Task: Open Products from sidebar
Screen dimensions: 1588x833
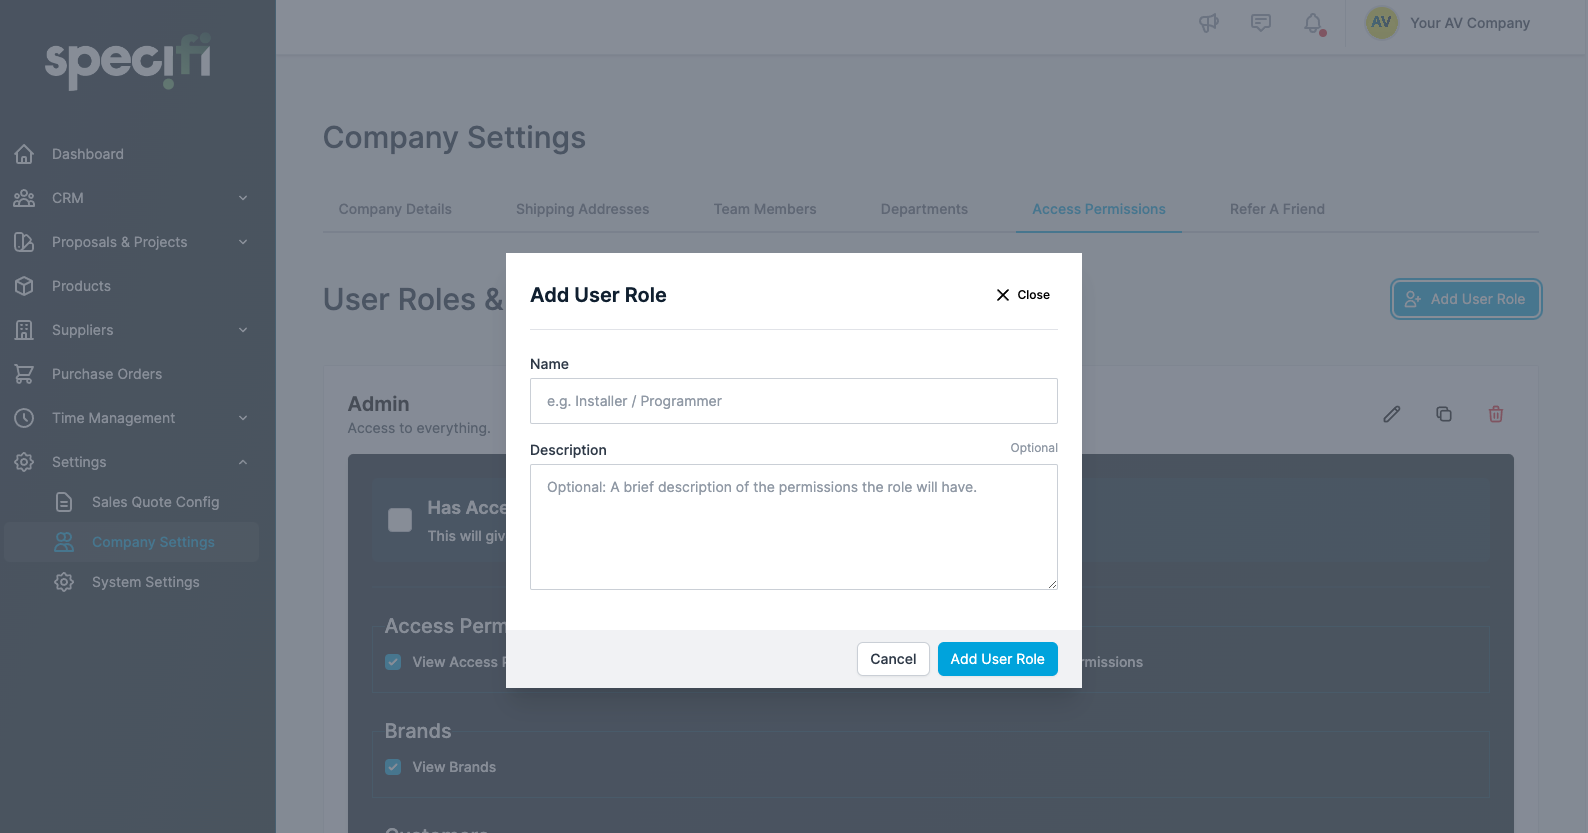Action: tap(81, 286)
